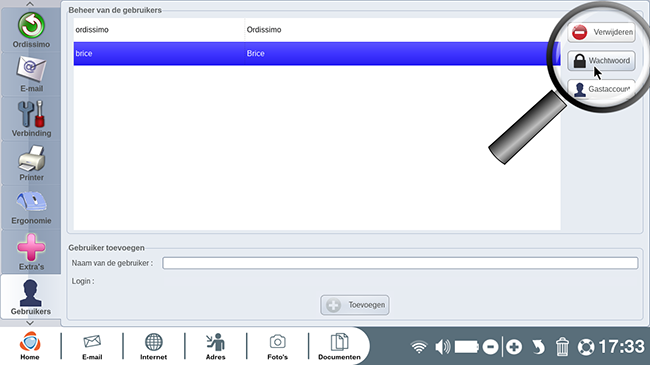This screenshot has width=650, height=365.
Task: Collapse the sidebar upward with the top chevron
Action: coord(30,4)
